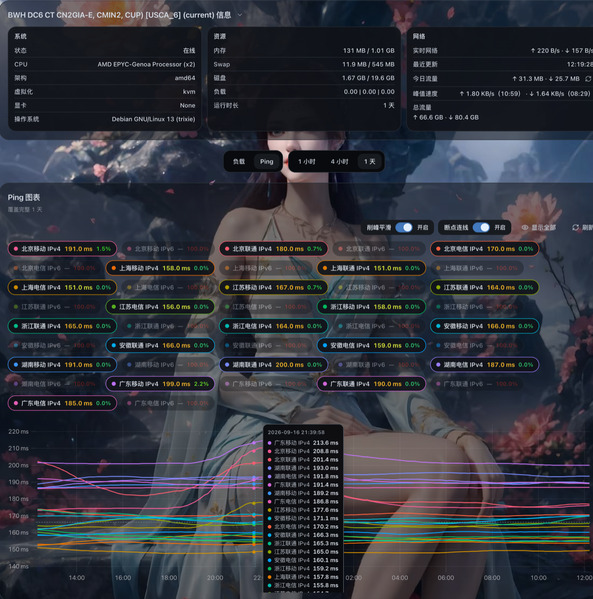Toggle the 上海电信 IPv6 series chip
The height and width of the screenshot is (599, 593).
tap(168, 287)
